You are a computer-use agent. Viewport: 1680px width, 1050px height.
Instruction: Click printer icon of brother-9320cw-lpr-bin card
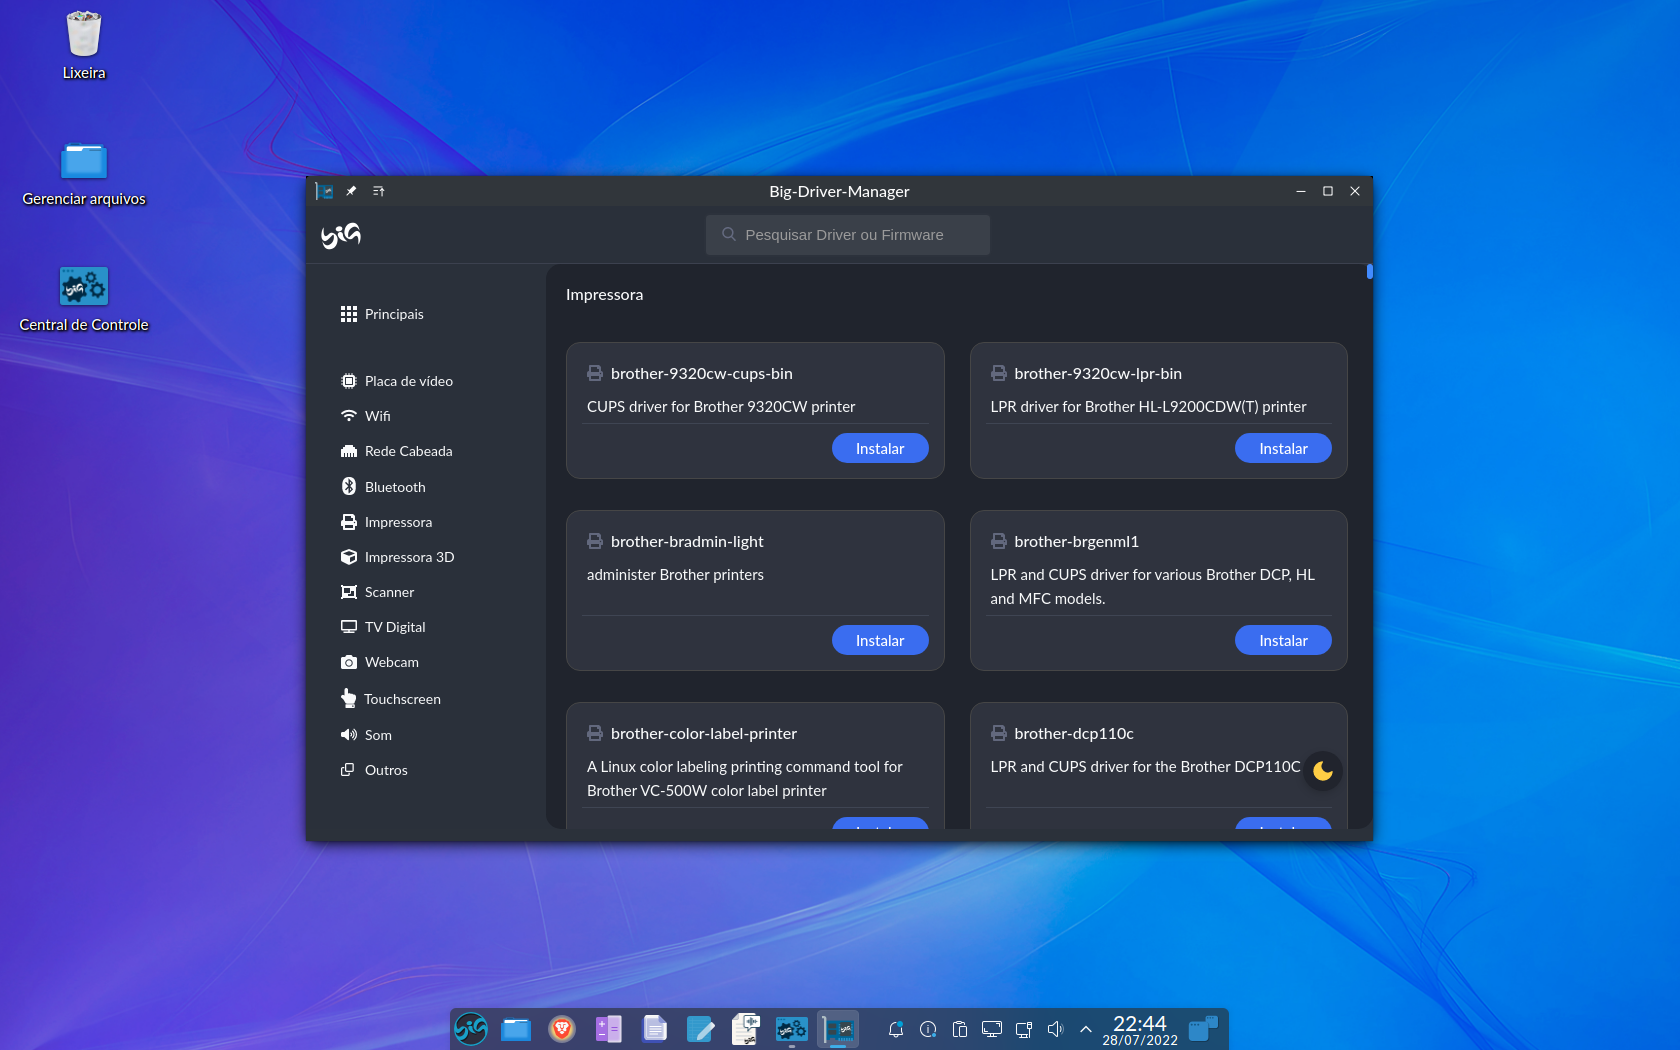(998, 373)
